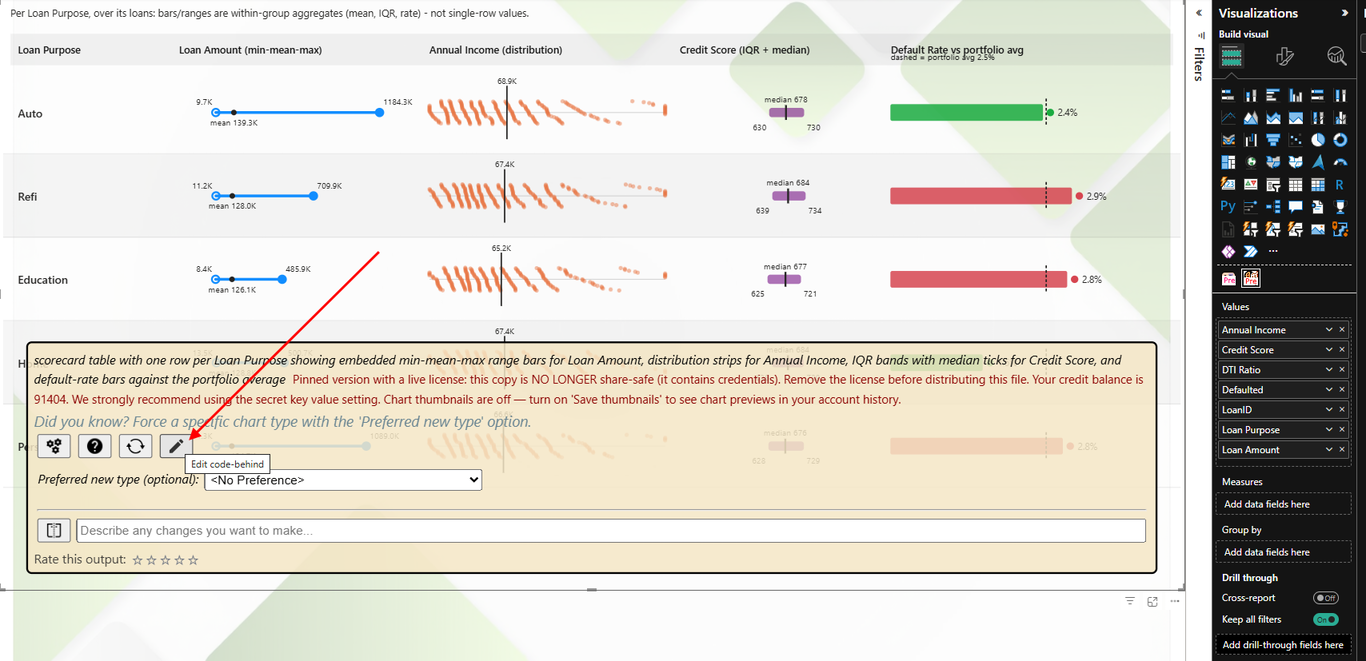Choose the R script visual
This screenshot has height=661, width=1366.
(x=1341, y=185)
